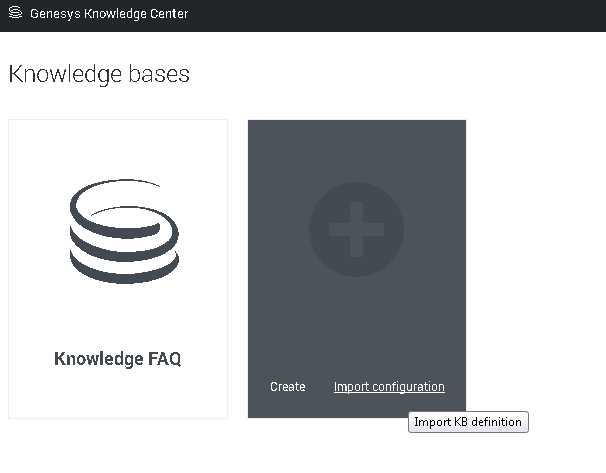Click the Create link
The image size is (606, 473).
(x=288, y=387)
